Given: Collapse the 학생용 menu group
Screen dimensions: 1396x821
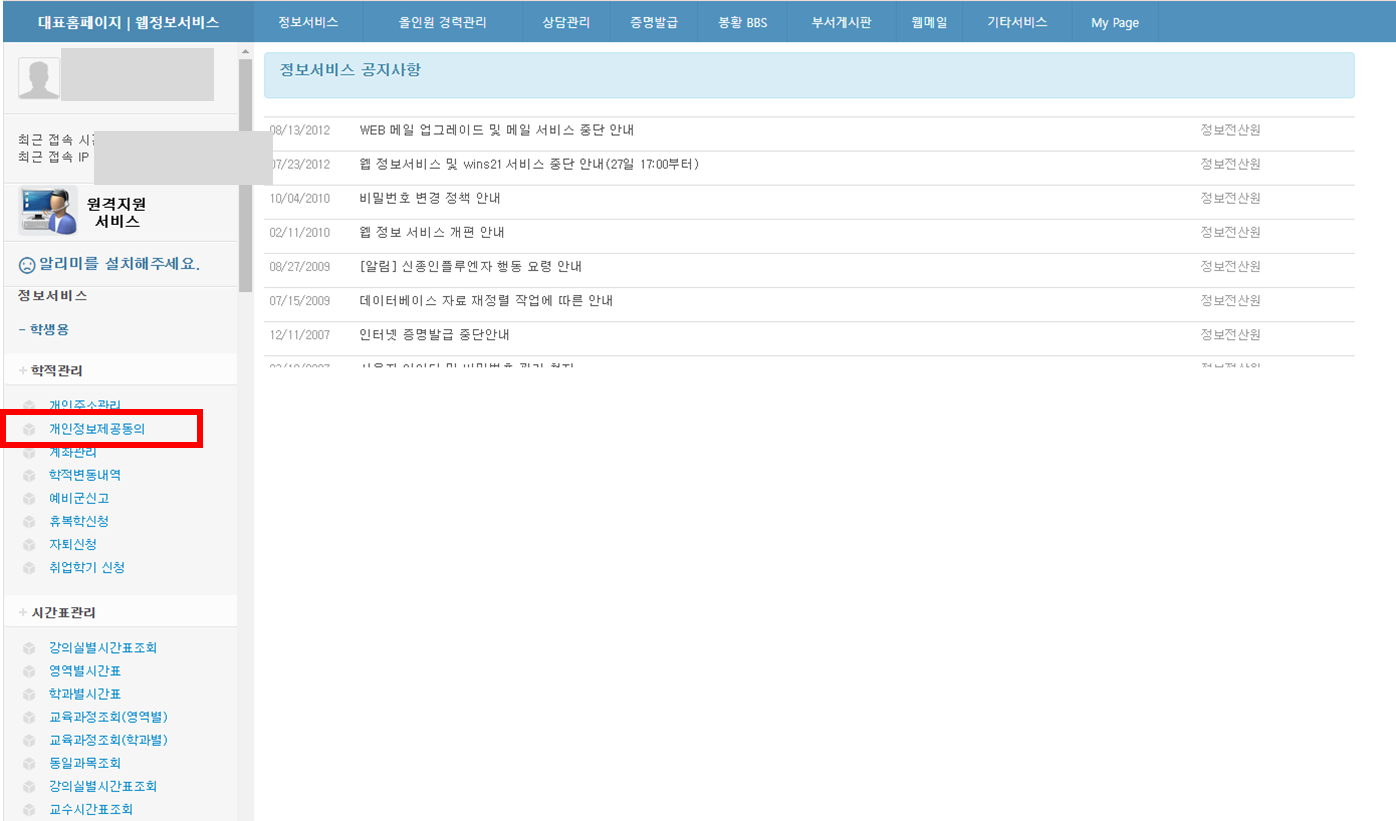Looking at the screenshot, I should click(22, 329).
